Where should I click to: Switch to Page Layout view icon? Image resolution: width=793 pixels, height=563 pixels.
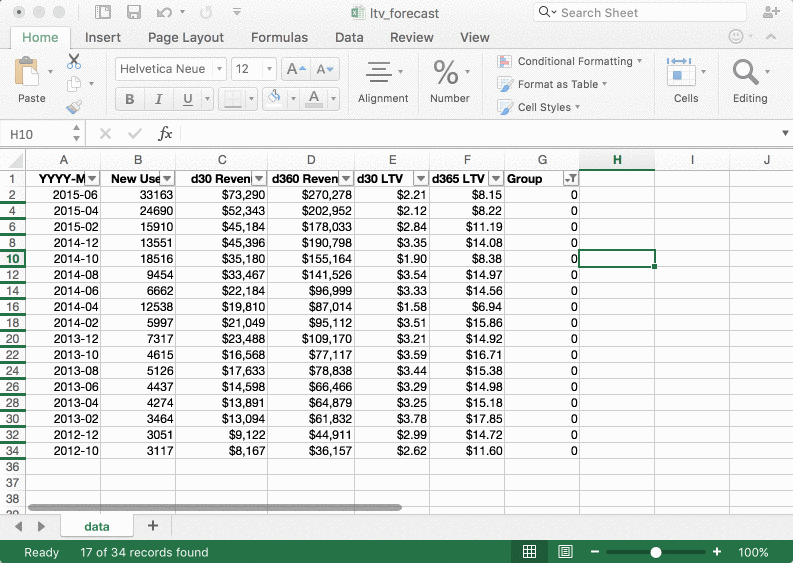(565, 552)
